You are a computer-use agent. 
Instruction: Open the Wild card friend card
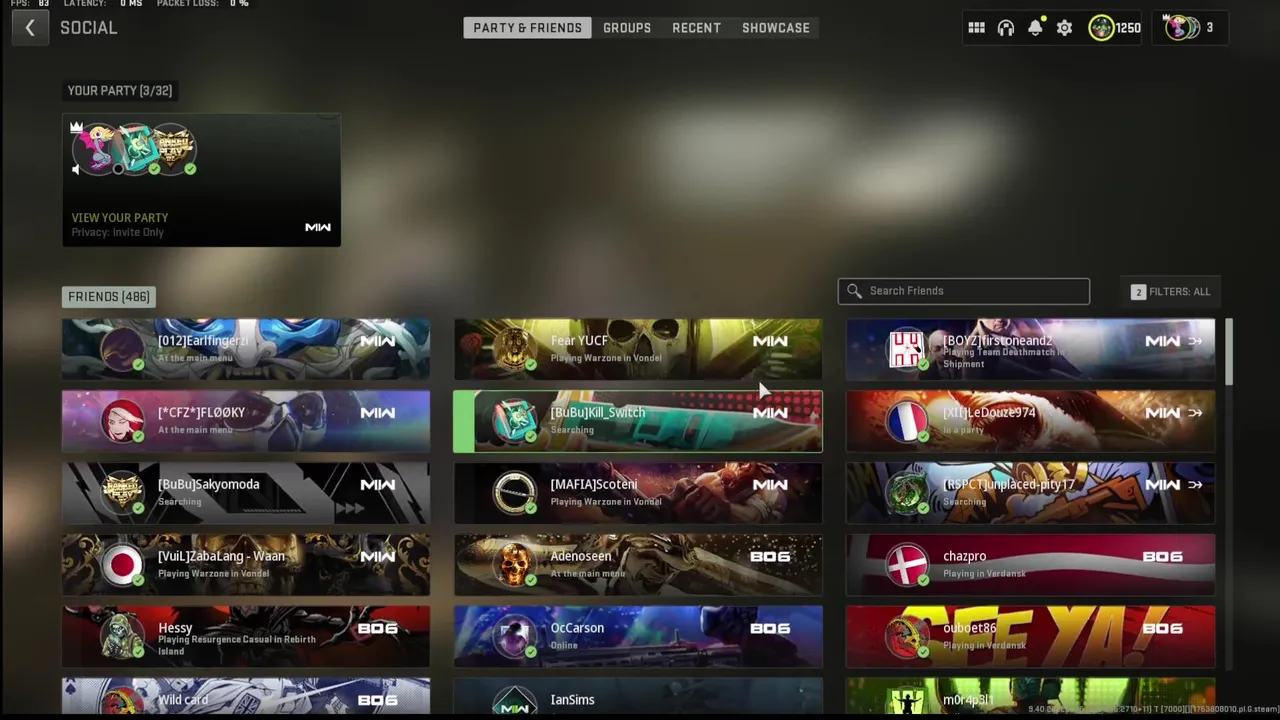[x=246, y=696]
